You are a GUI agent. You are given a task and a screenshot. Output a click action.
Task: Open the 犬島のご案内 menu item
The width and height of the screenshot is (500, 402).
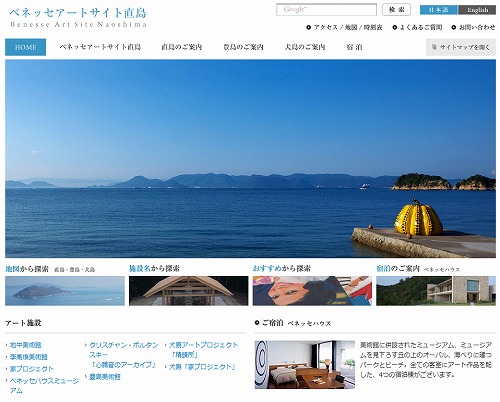[305, 47]
